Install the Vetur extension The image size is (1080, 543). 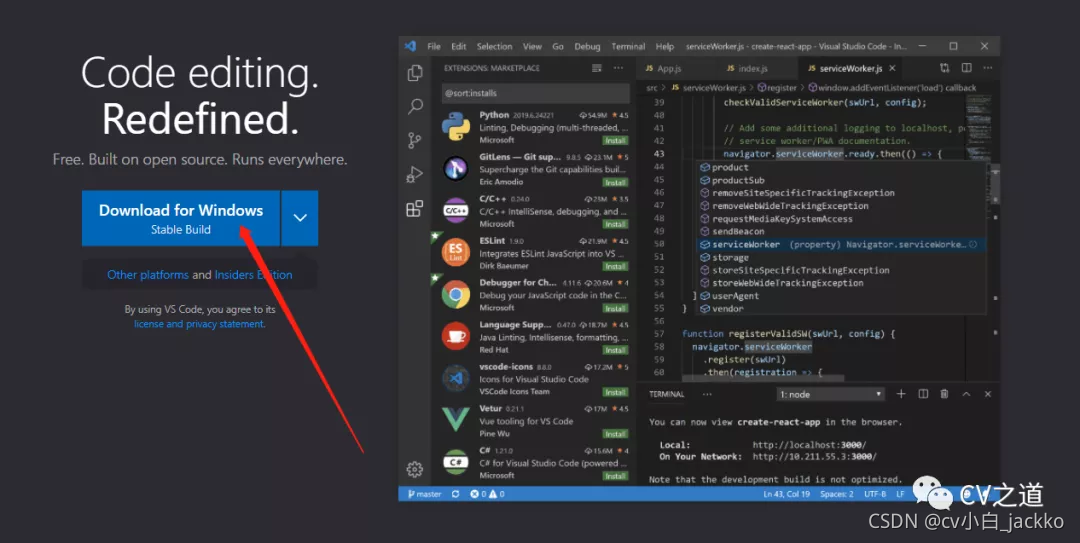(615, 434)
